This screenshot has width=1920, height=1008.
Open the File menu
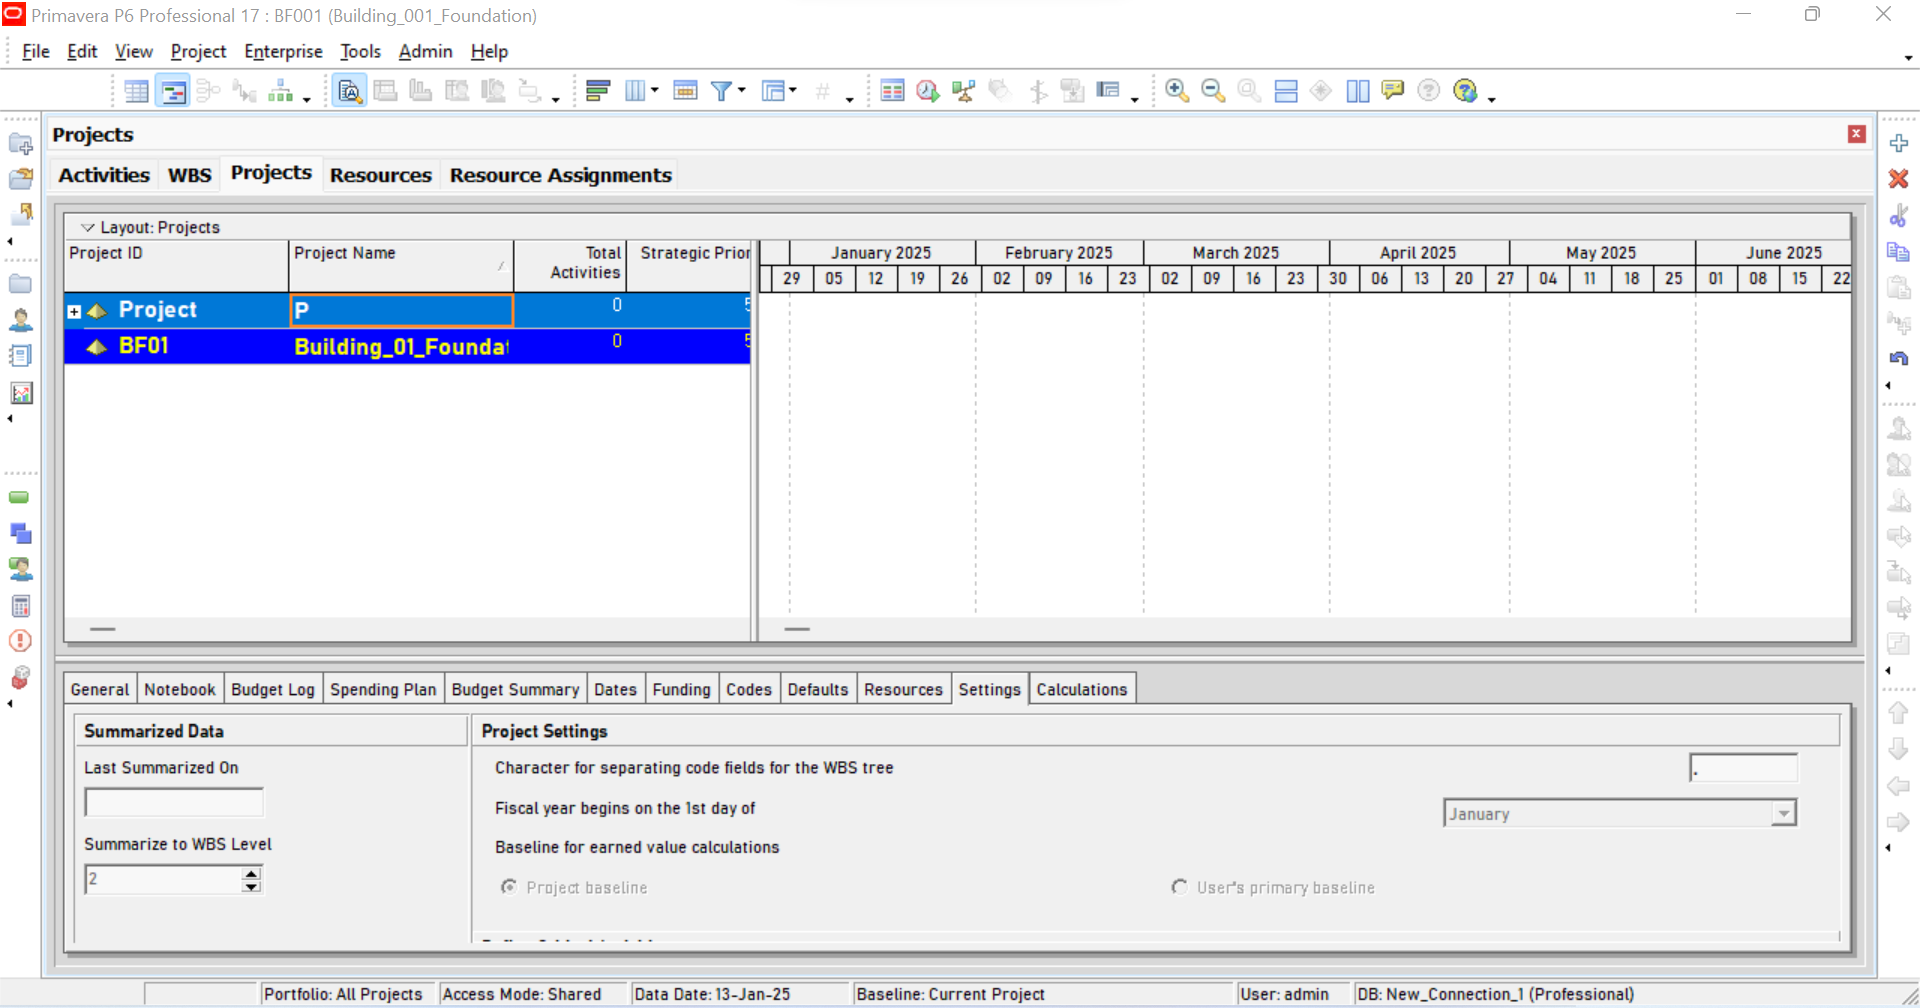click(36, 52)
